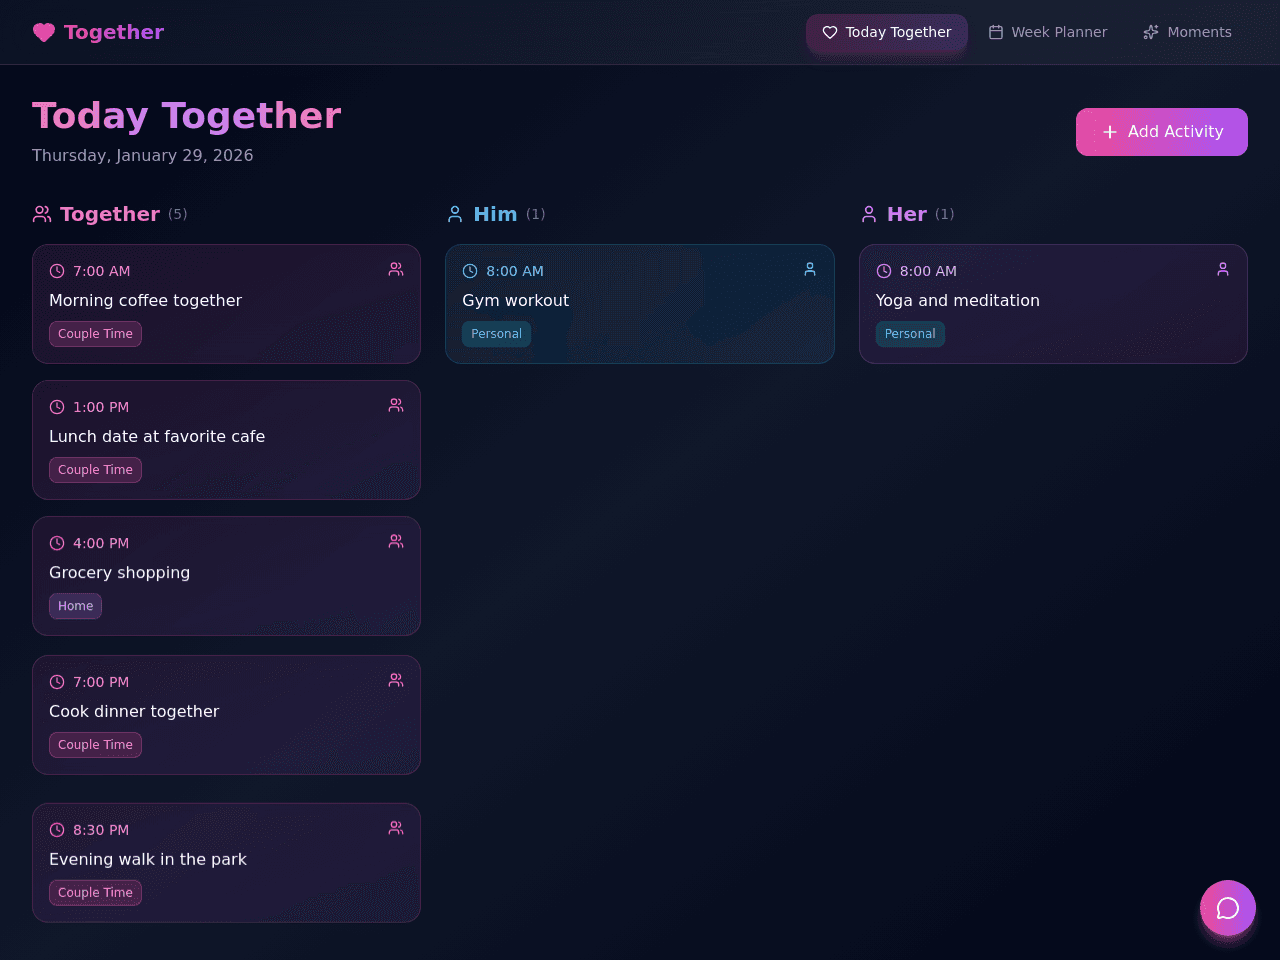Click the Thursday, January 29, 2026 date text

143,155
